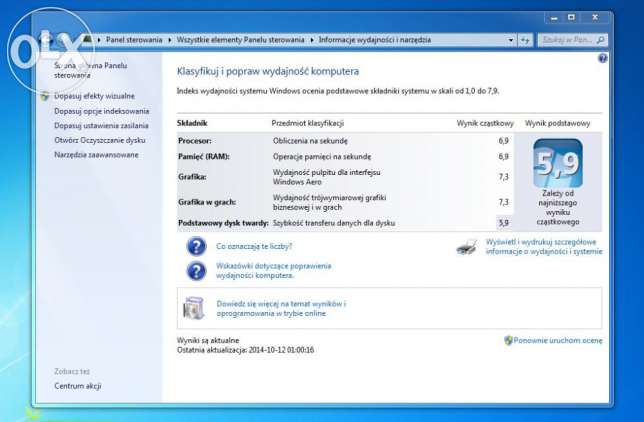Open 'Narzędzia zaawansowane' link

96,155
